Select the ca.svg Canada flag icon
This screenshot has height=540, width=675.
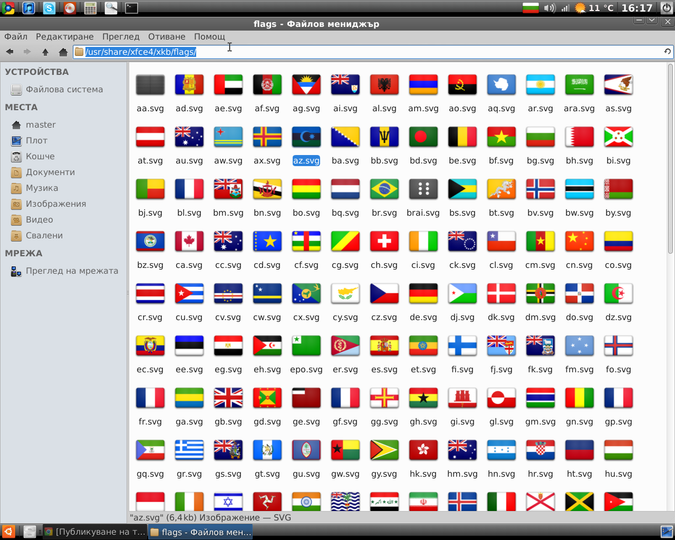pos(189,242)
